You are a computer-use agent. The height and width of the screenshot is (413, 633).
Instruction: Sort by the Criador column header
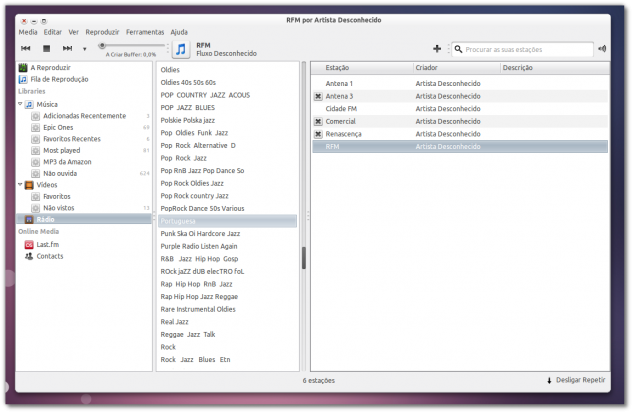click(457, 68)
